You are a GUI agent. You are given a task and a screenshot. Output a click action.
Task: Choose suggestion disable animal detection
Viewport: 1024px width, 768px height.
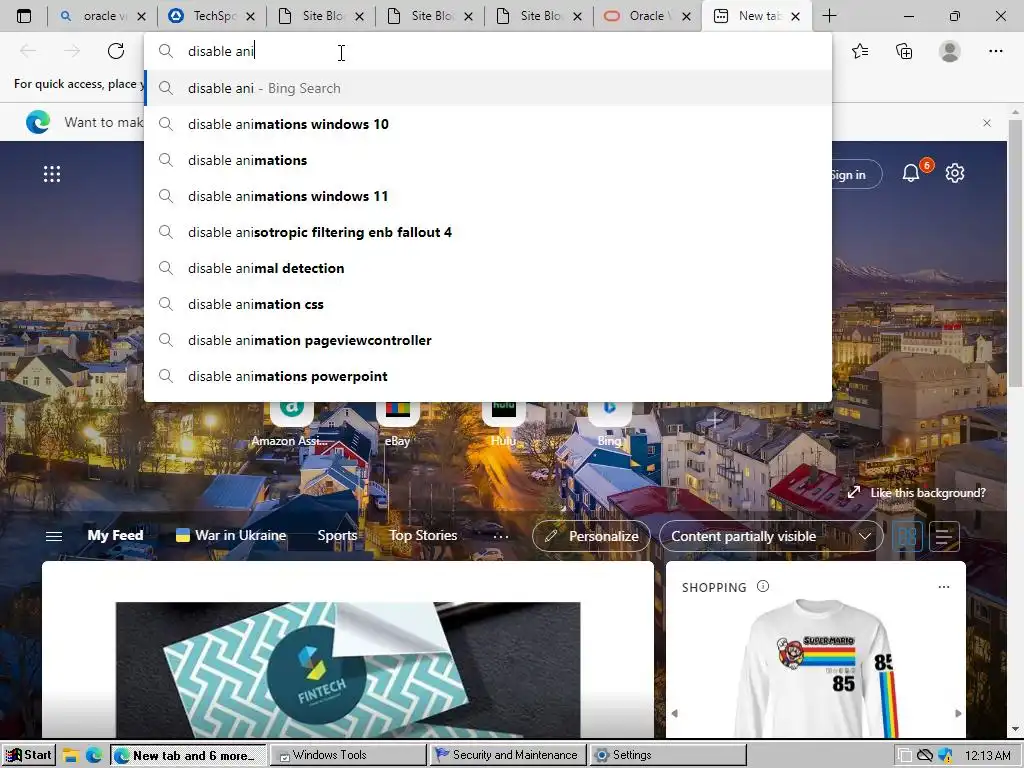pos(488,268)
